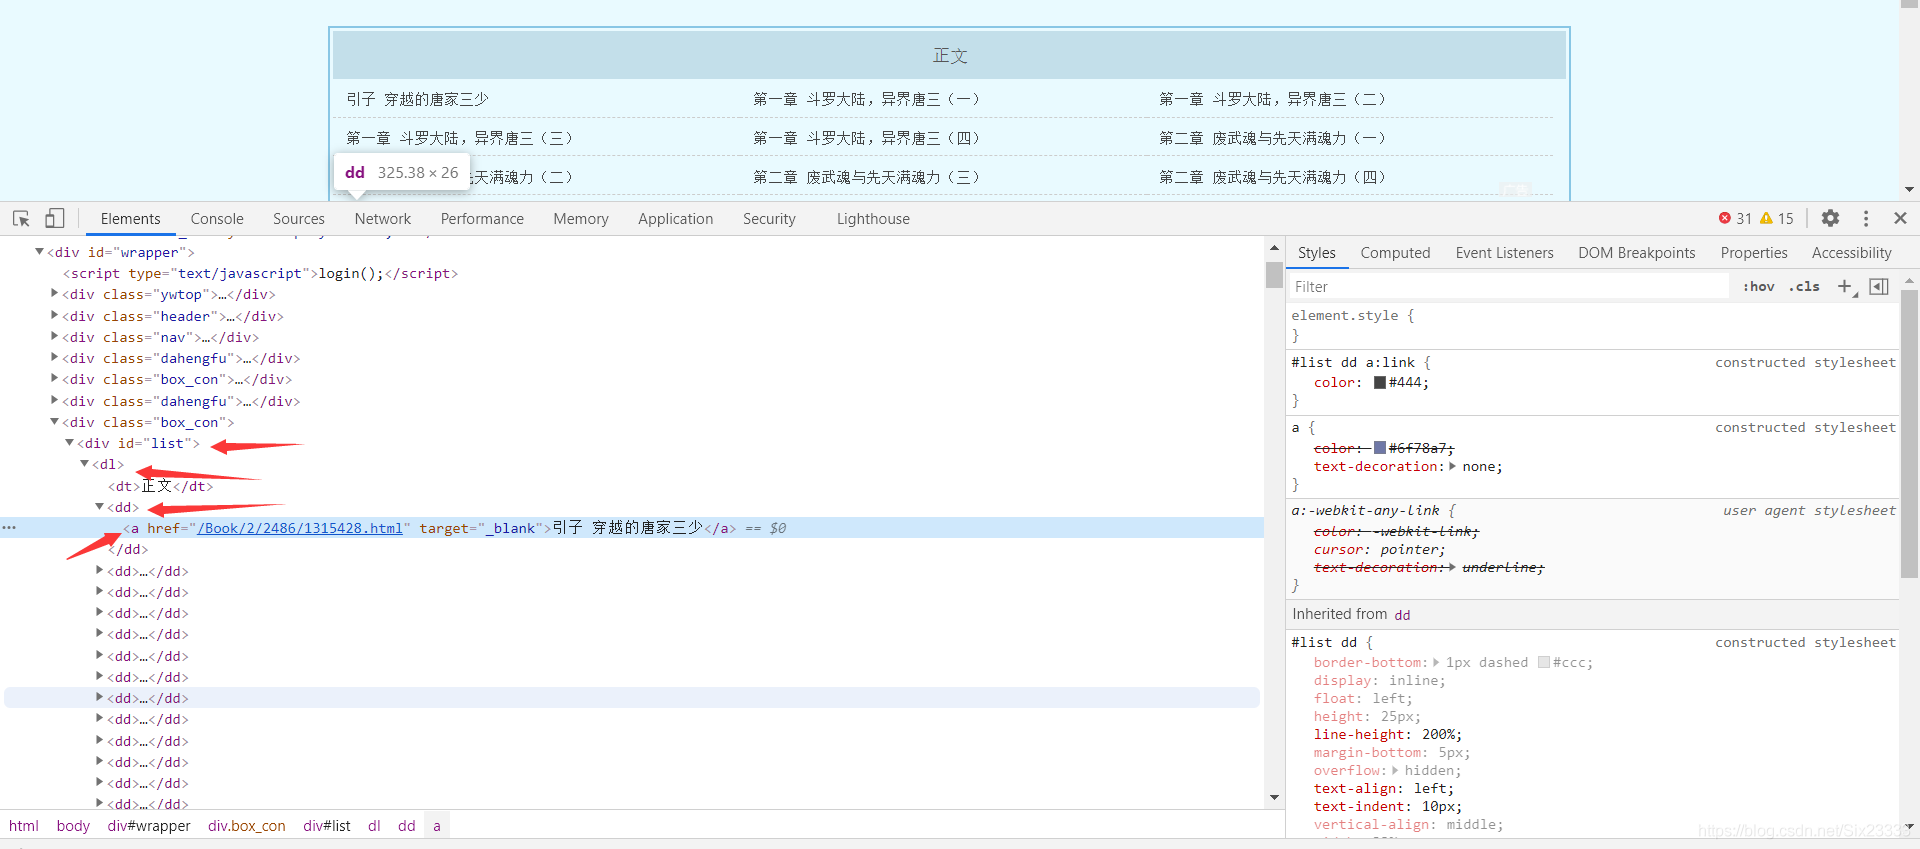Image resolution: width=1920 pixels, height=849 pixels.
Task: Open the Application tab
Action: coord(676,219)
